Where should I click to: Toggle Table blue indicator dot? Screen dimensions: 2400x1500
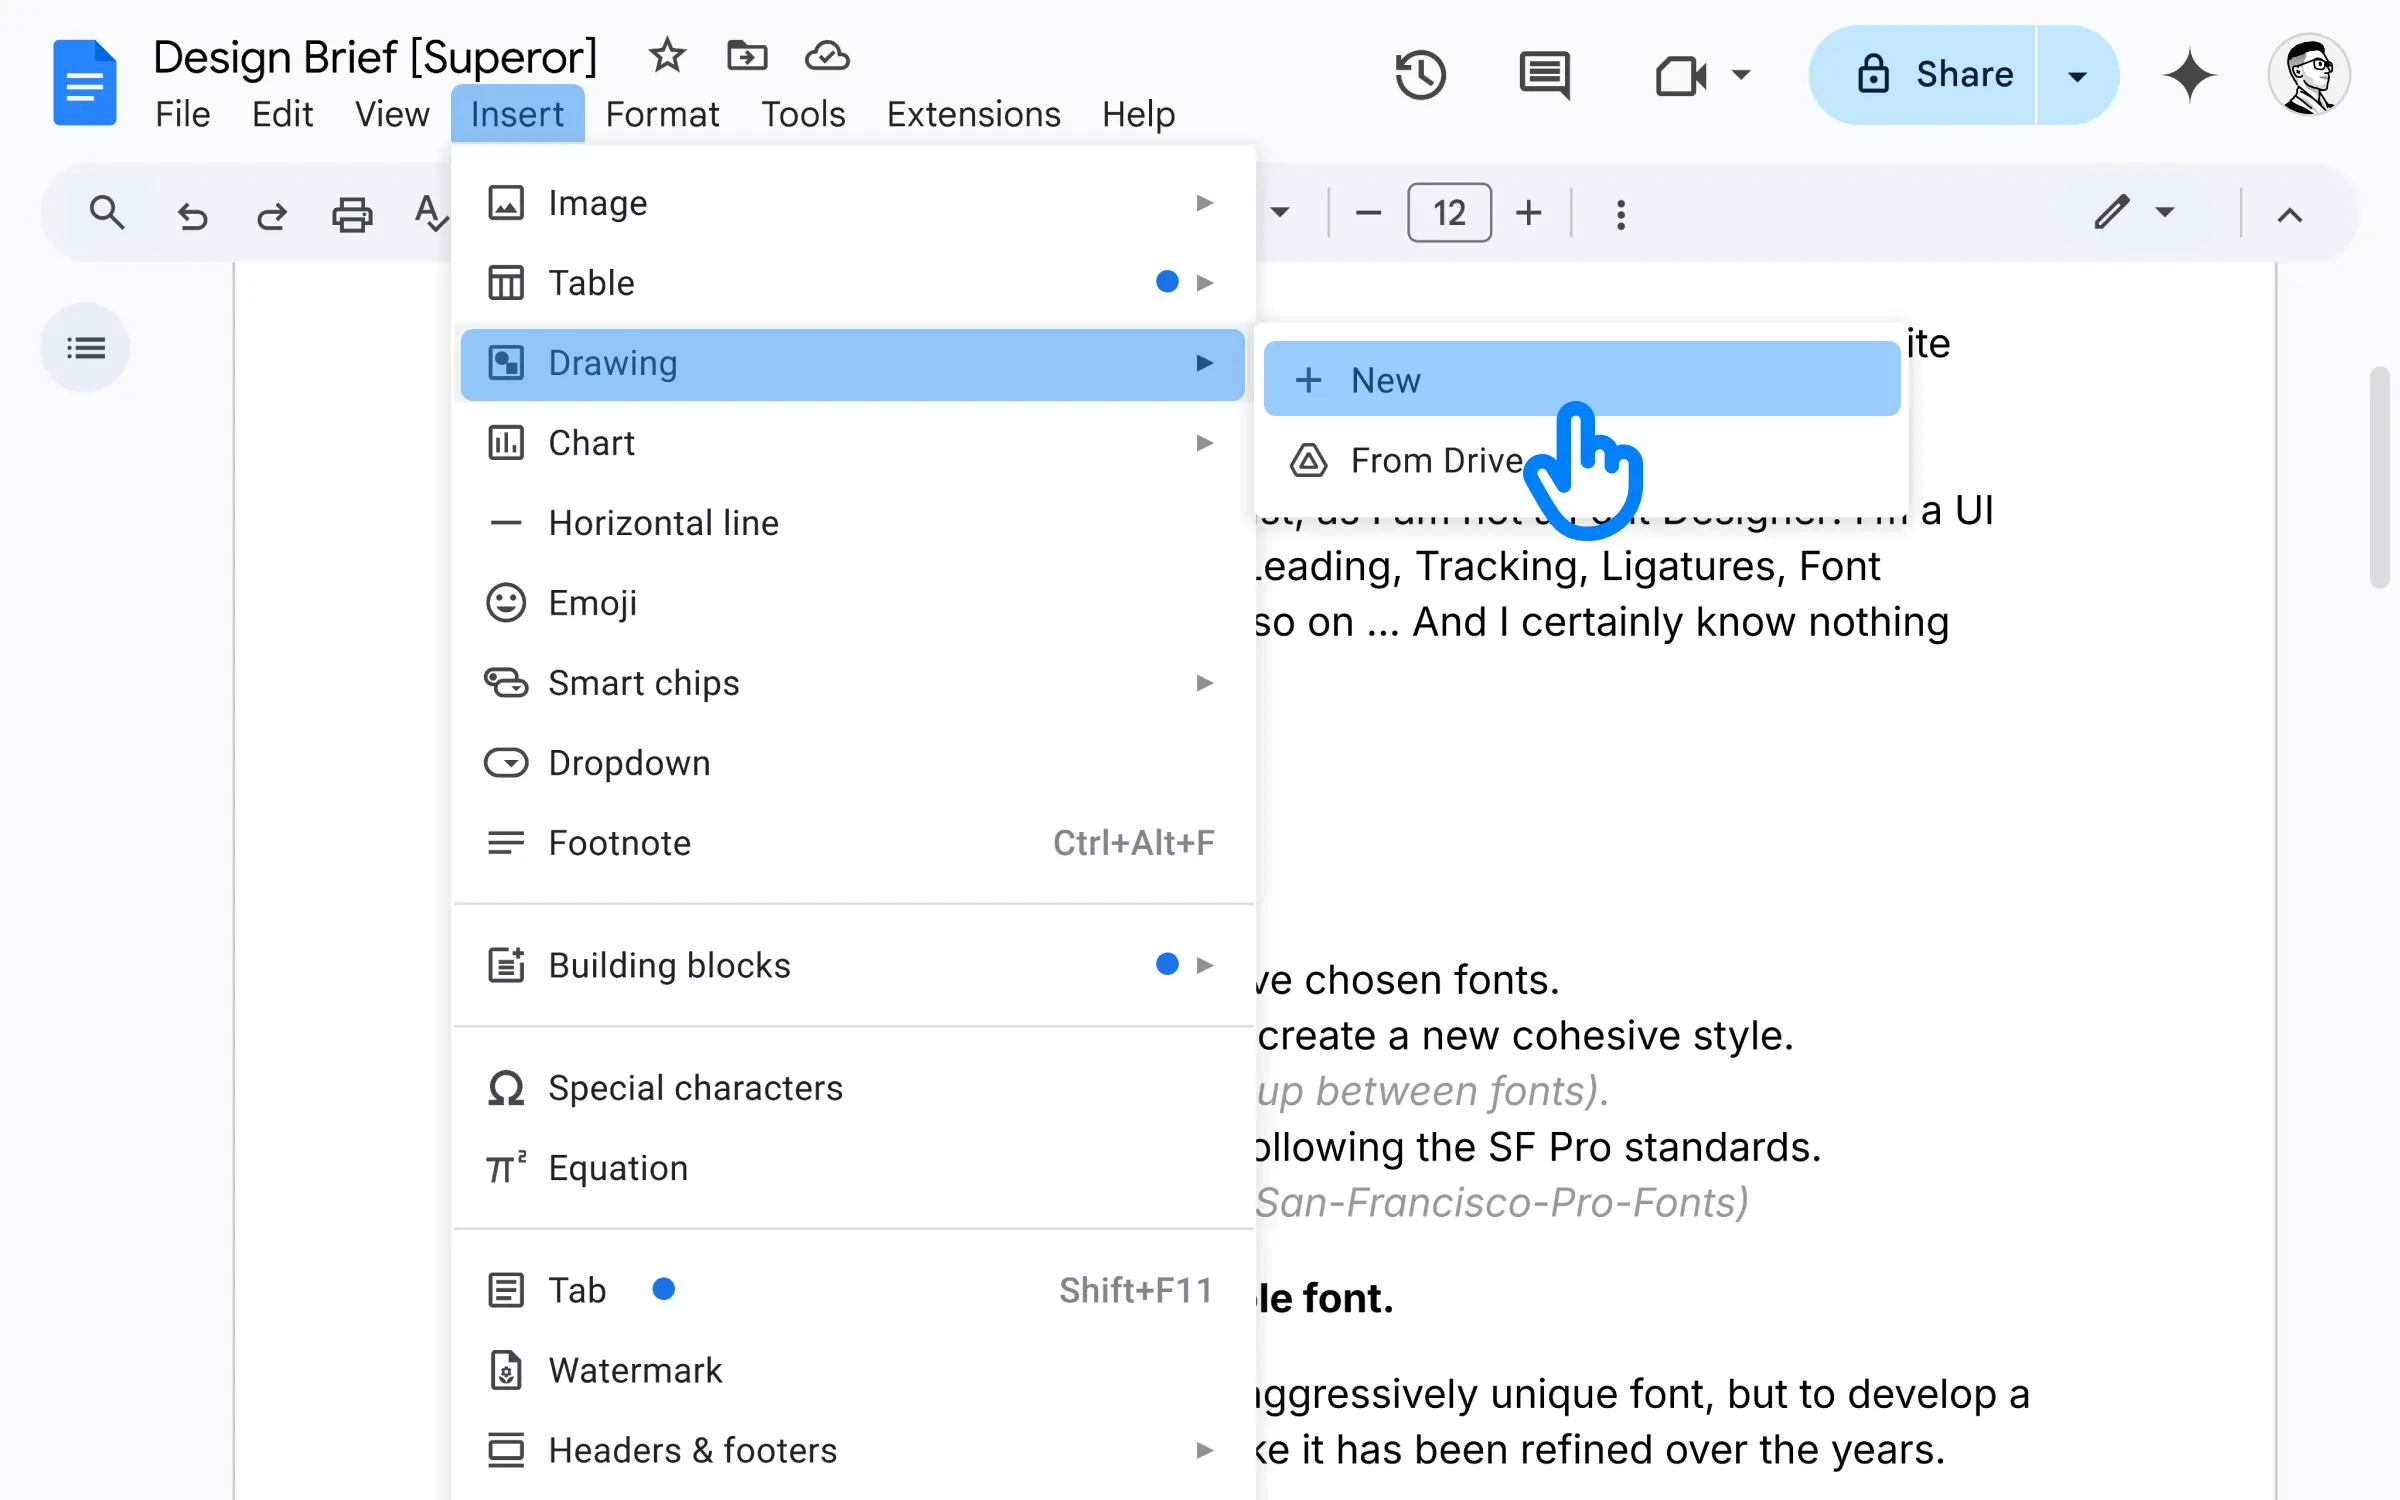[1166, 282]
